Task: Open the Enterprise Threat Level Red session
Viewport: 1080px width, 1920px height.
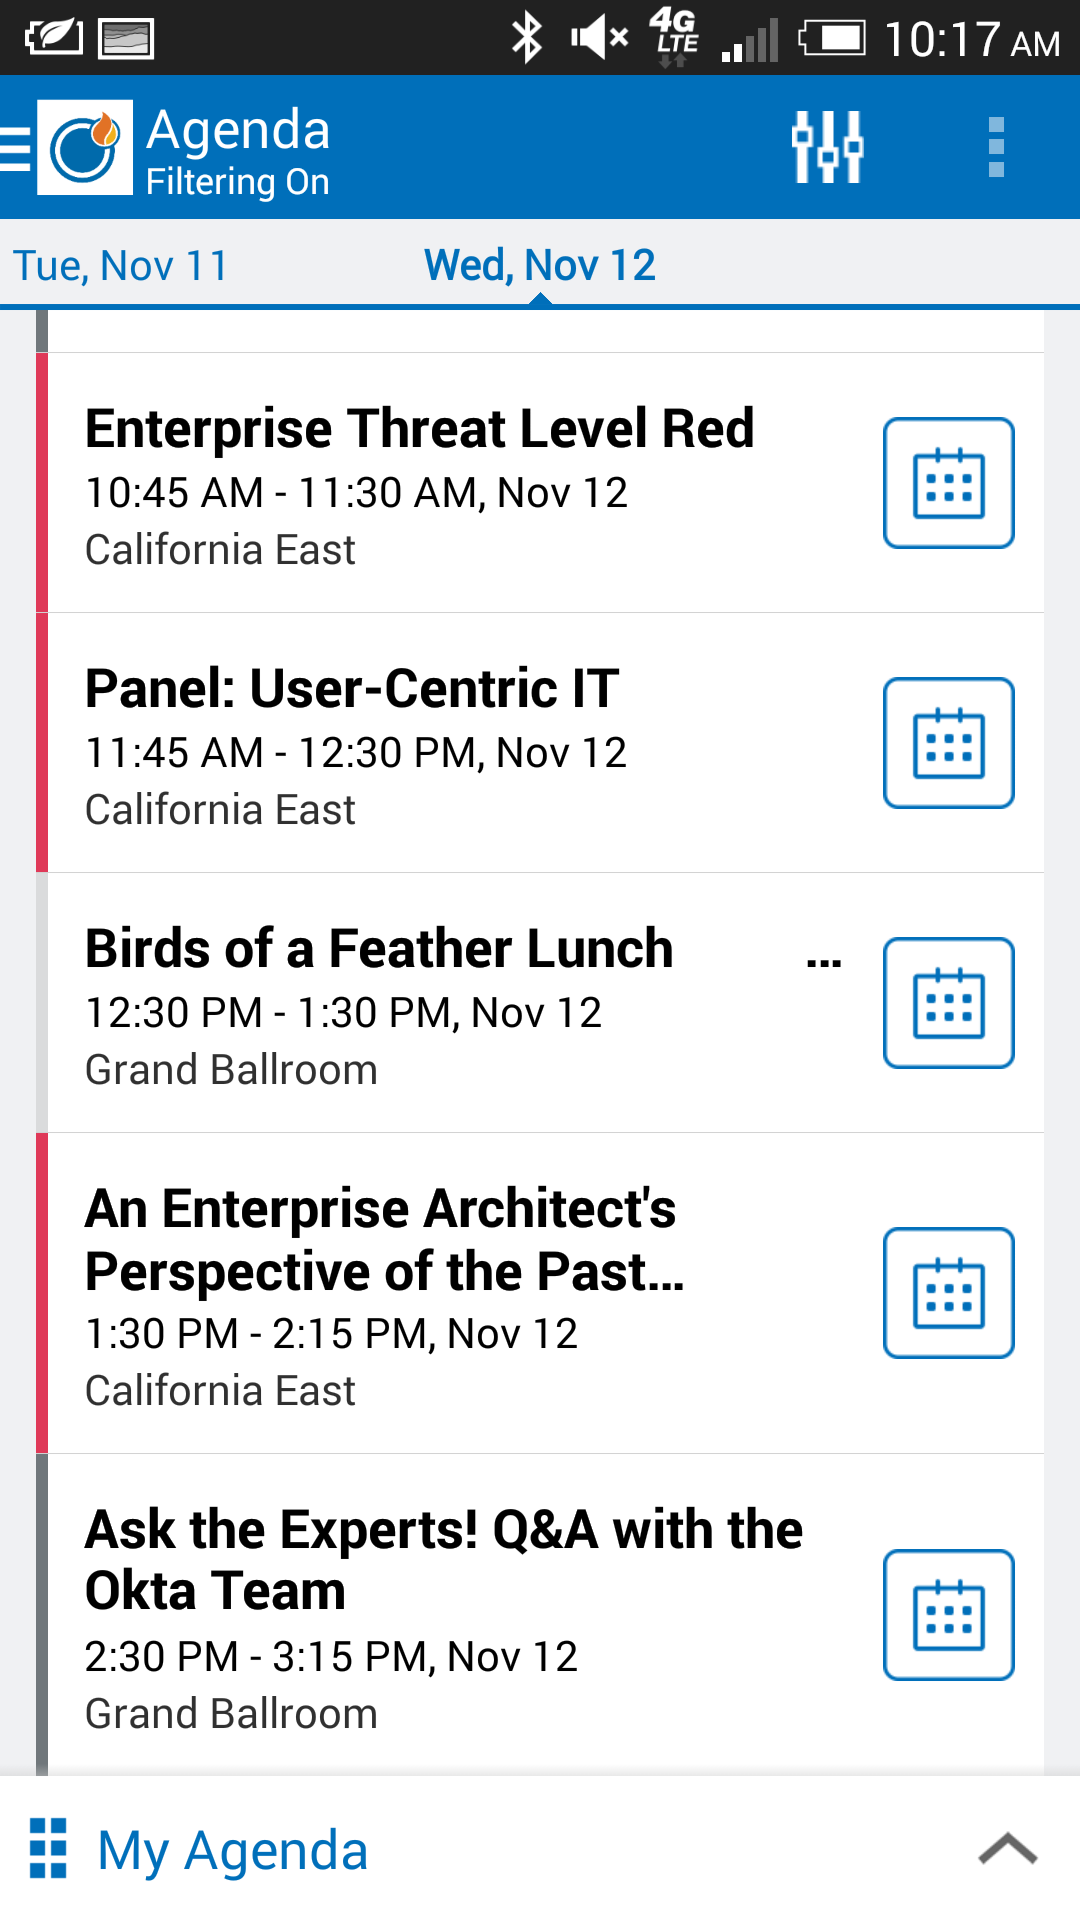Action: pos(420,483)
